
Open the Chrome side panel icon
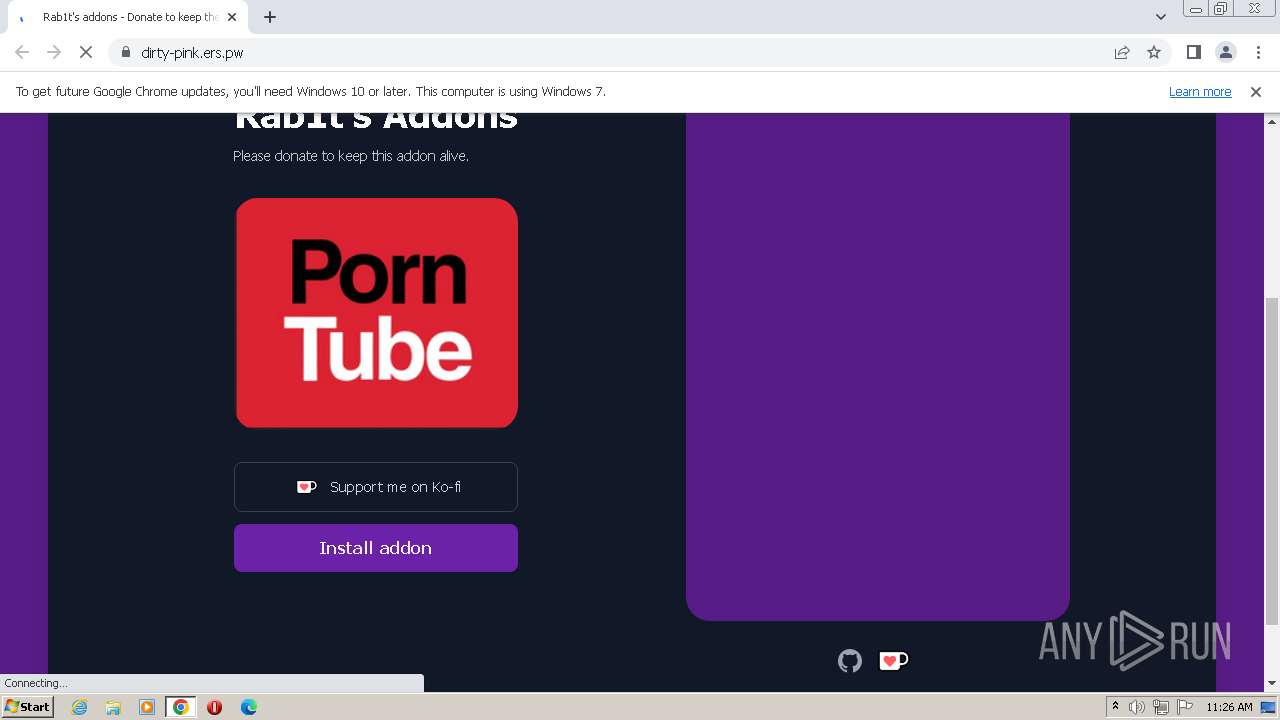point(1194,52)
